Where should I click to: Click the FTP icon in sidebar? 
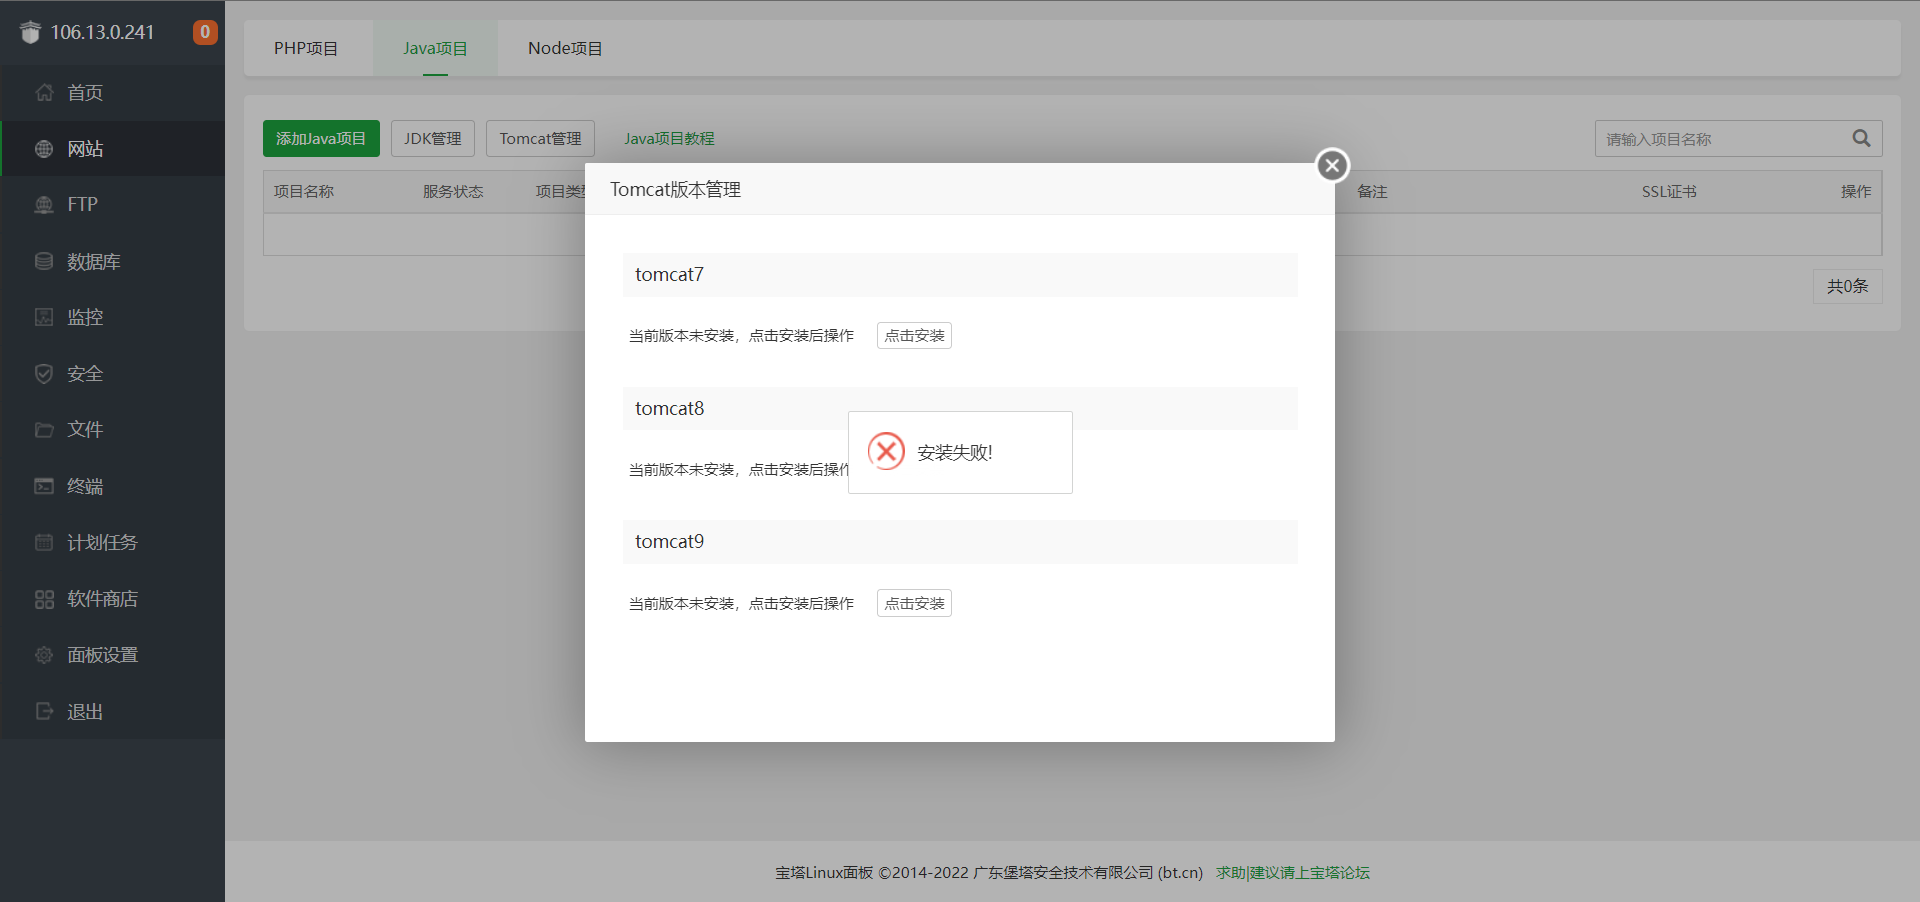tap(44, 205)
